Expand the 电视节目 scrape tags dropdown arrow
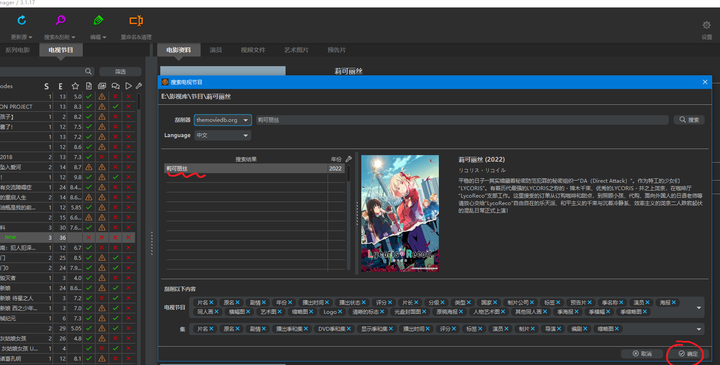Screen dimensions: 720x365 pyautogui.click(x=699, y=307)
